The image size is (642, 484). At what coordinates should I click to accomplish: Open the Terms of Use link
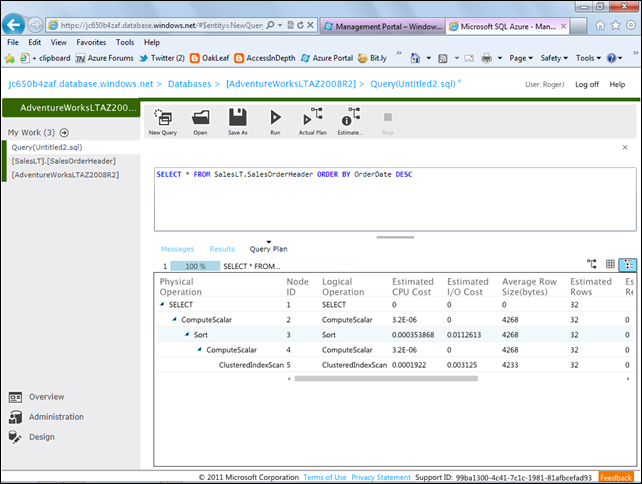[325, 477]
